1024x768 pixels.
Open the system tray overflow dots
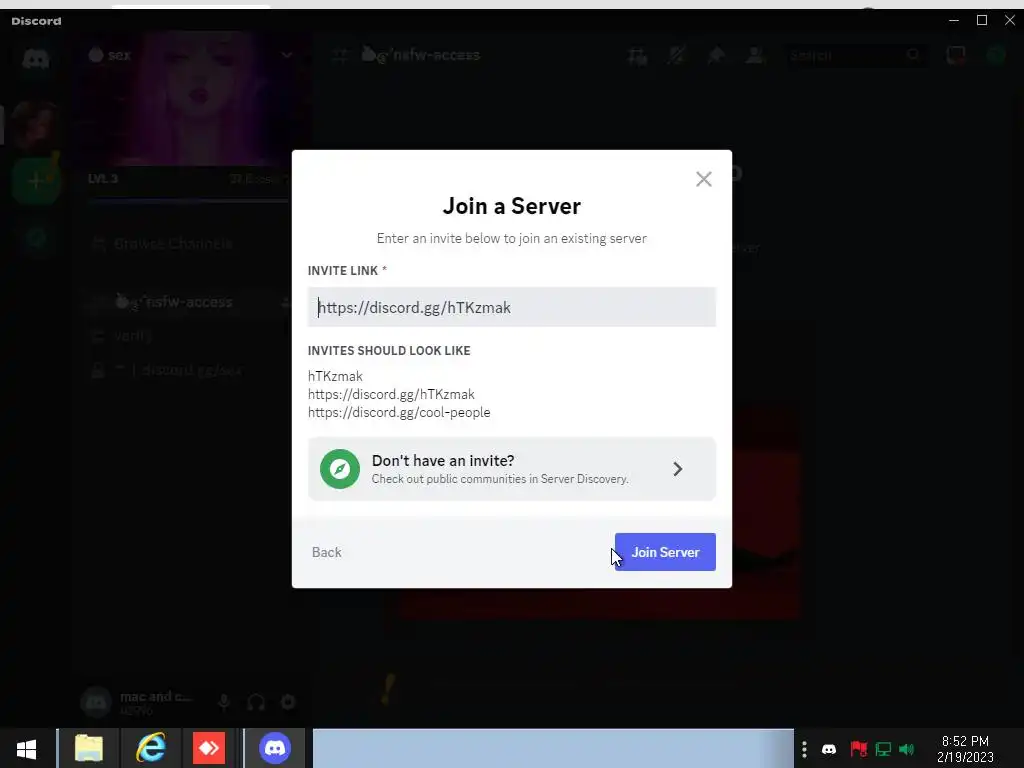[x=804, y=749]
